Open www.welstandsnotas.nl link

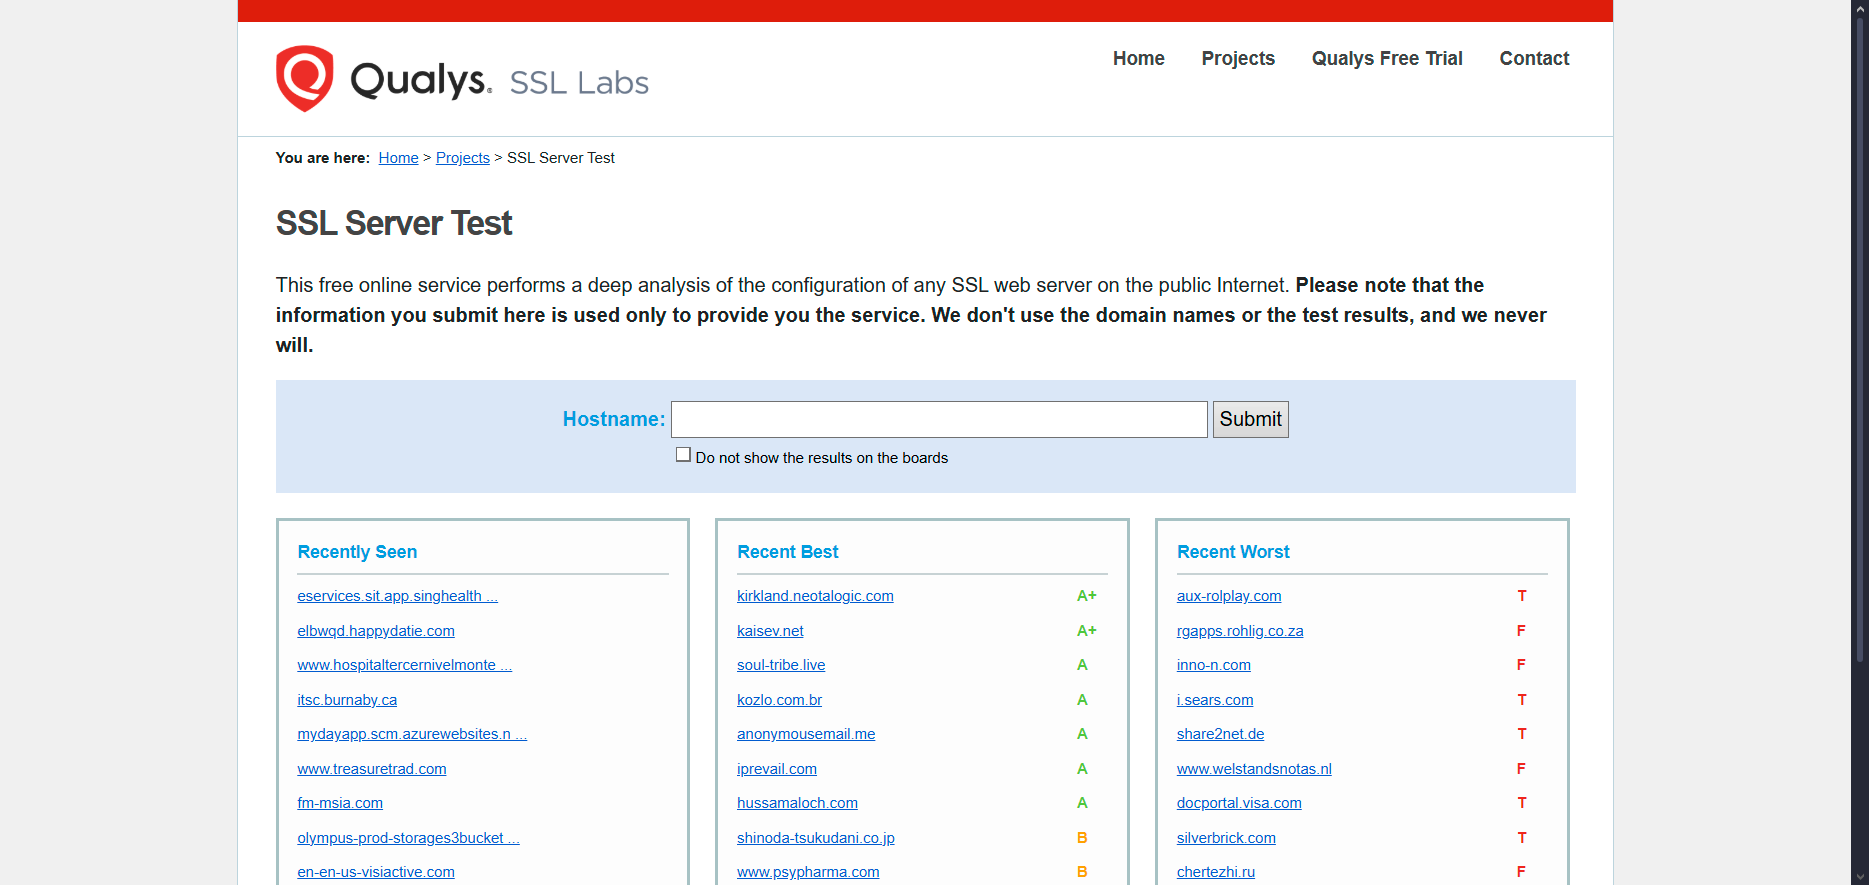tap(1254, 769)
